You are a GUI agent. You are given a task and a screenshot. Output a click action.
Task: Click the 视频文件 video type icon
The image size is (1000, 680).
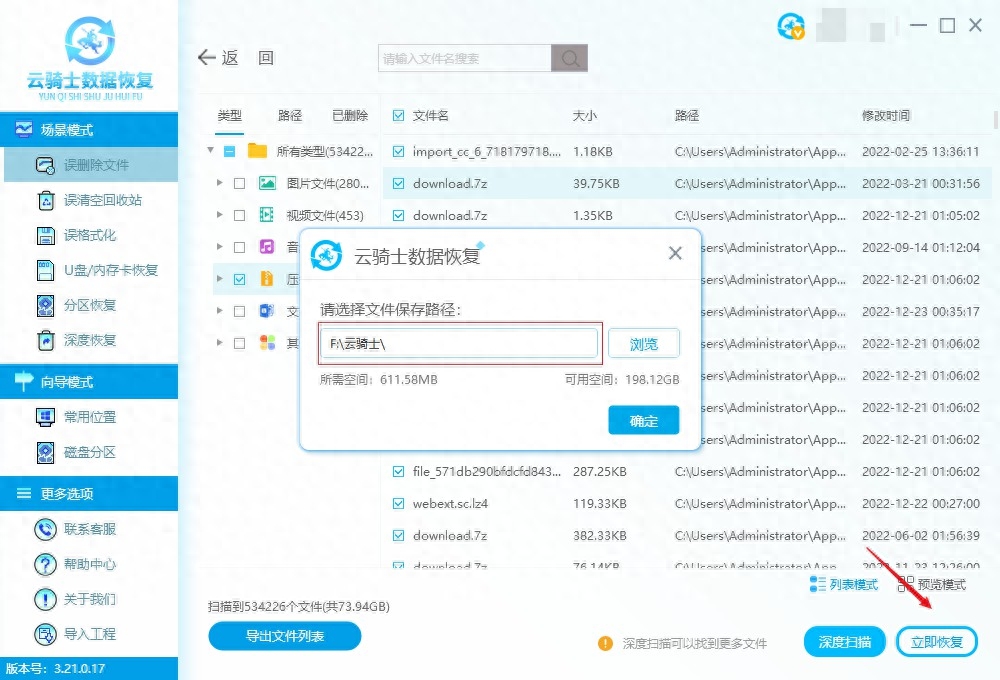267,215
